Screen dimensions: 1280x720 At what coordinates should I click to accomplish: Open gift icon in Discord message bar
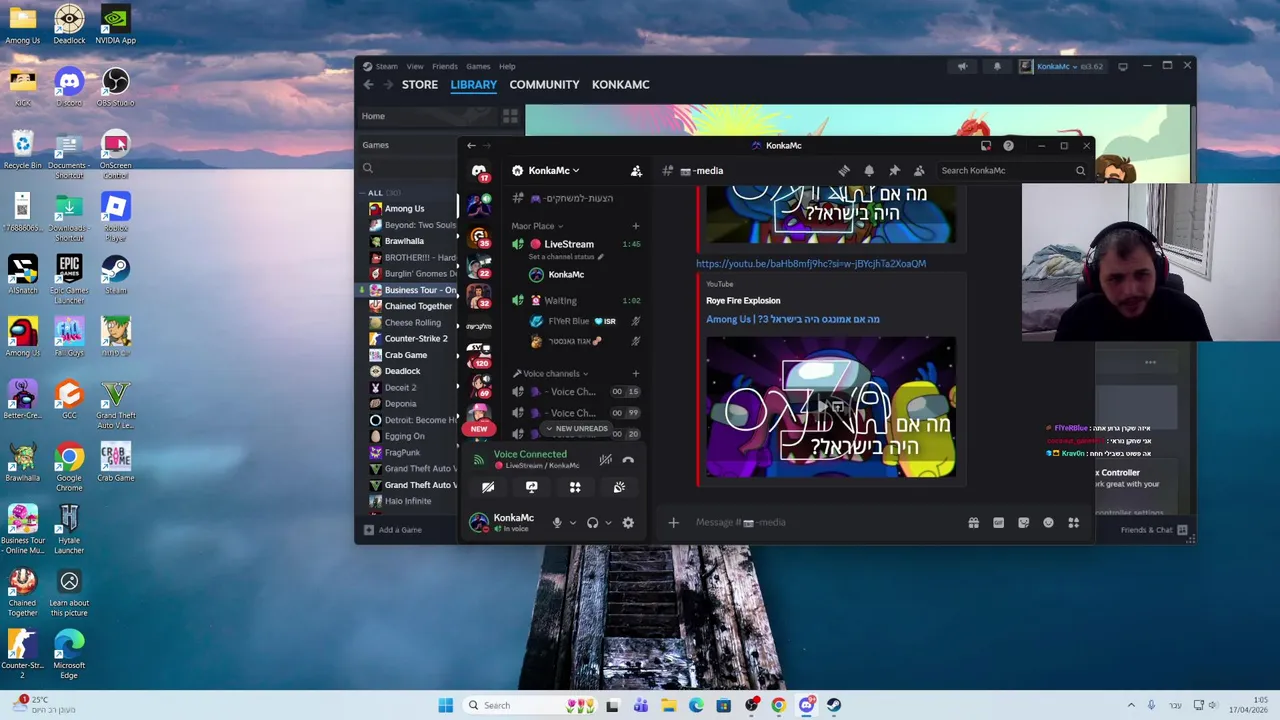(x=973, y=523)
